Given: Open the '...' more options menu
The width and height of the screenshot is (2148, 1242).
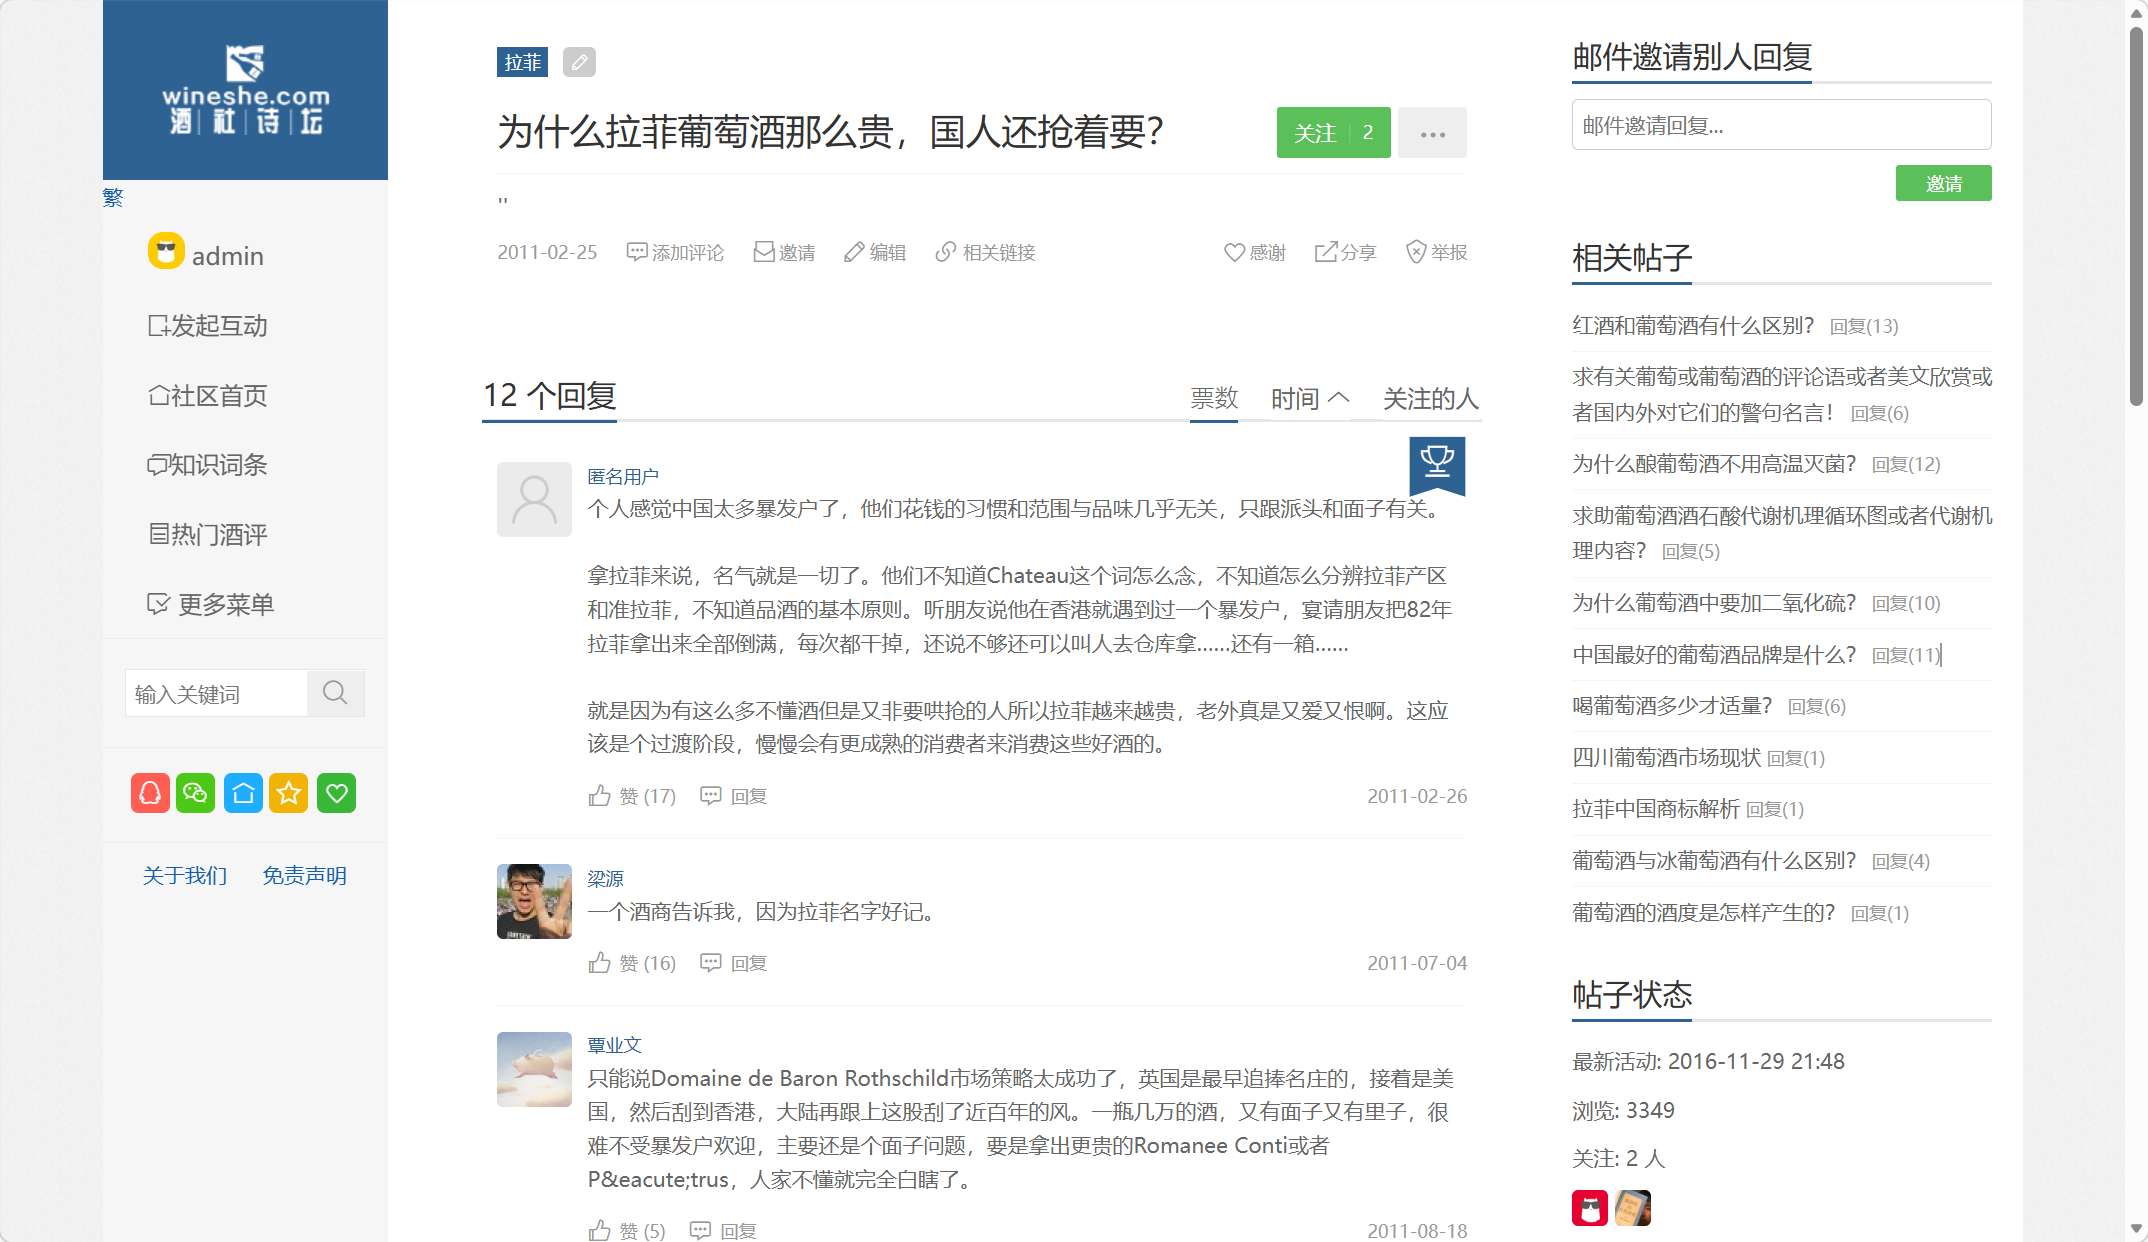Looking at the screenshot, I should (1432, 132).
